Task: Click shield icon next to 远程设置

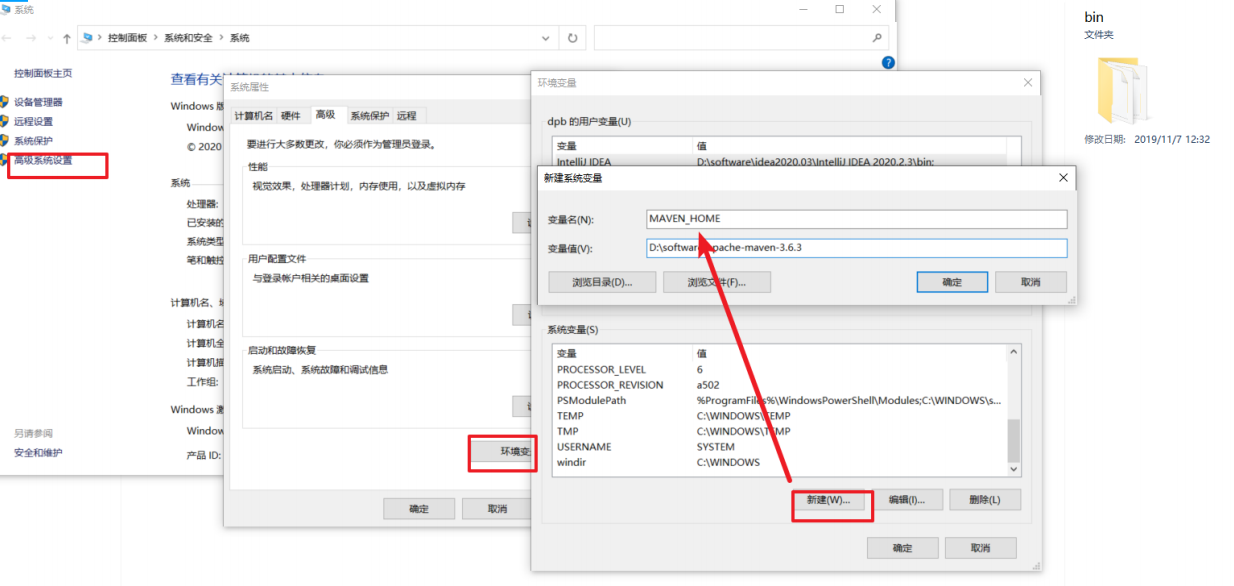Action: 4,121
